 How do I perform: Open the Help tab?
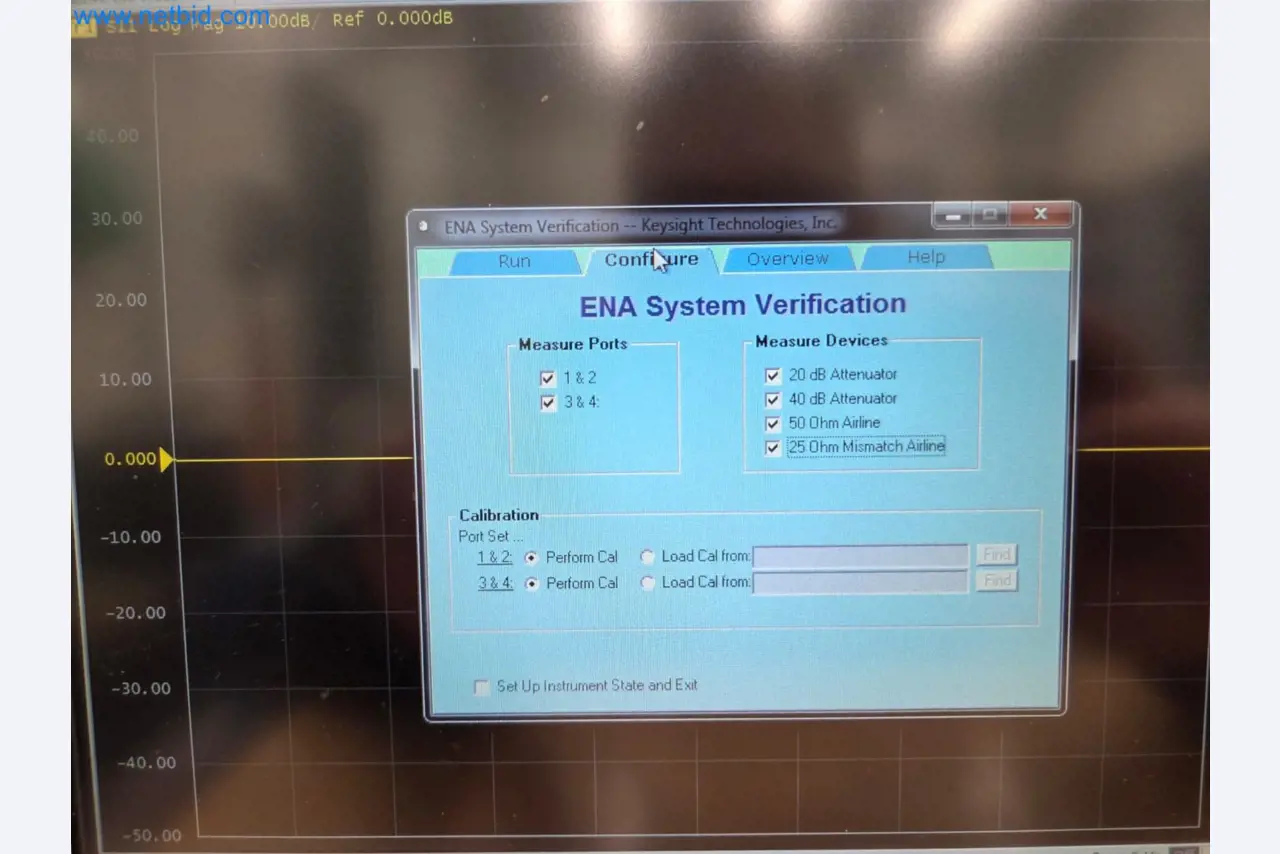[925, 258]
